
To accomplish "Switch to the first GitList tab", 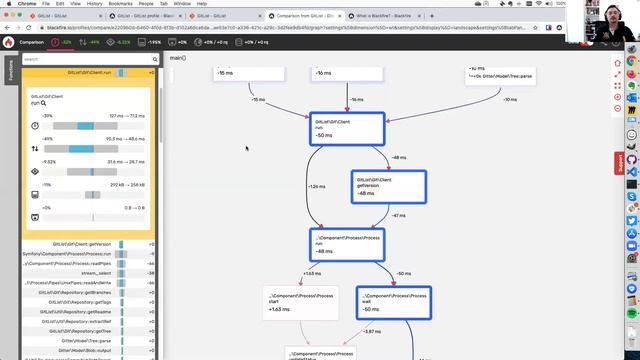I will point(65,16).
